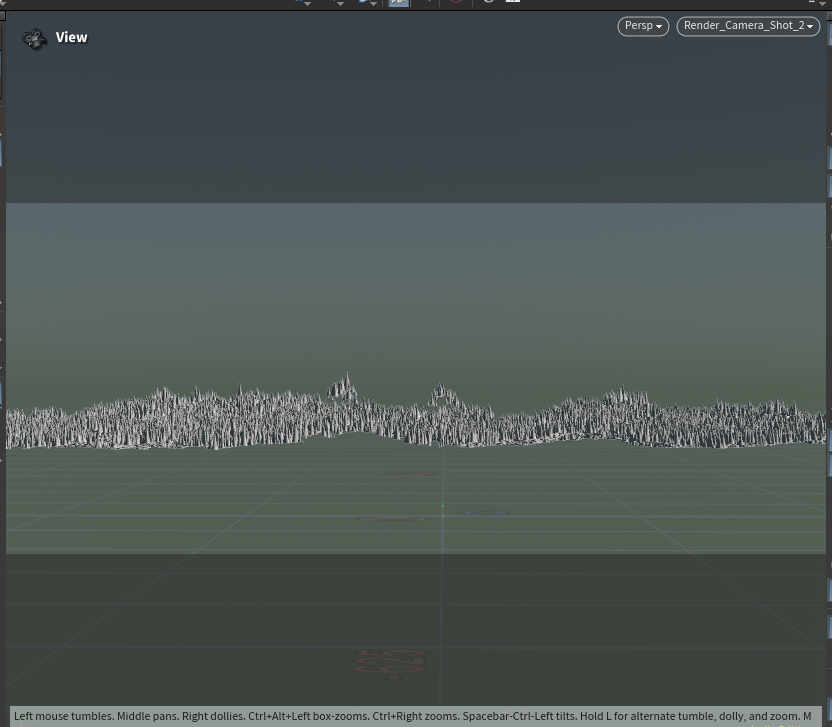Click the status bar navigation hint text
This screenshot has height=727, width=832.
412,716
